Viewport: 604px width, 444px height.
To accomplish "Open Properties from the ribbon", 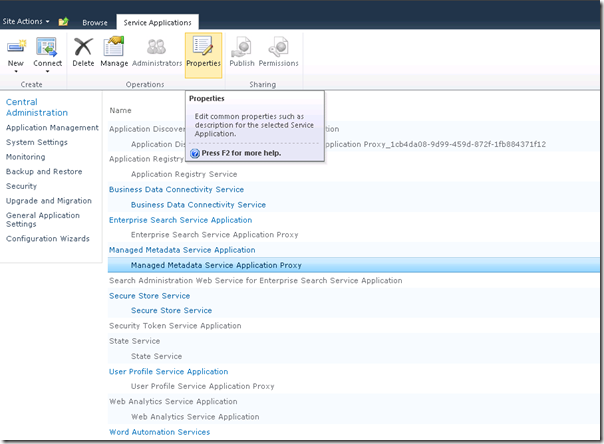I will click(x=203, y=51).
